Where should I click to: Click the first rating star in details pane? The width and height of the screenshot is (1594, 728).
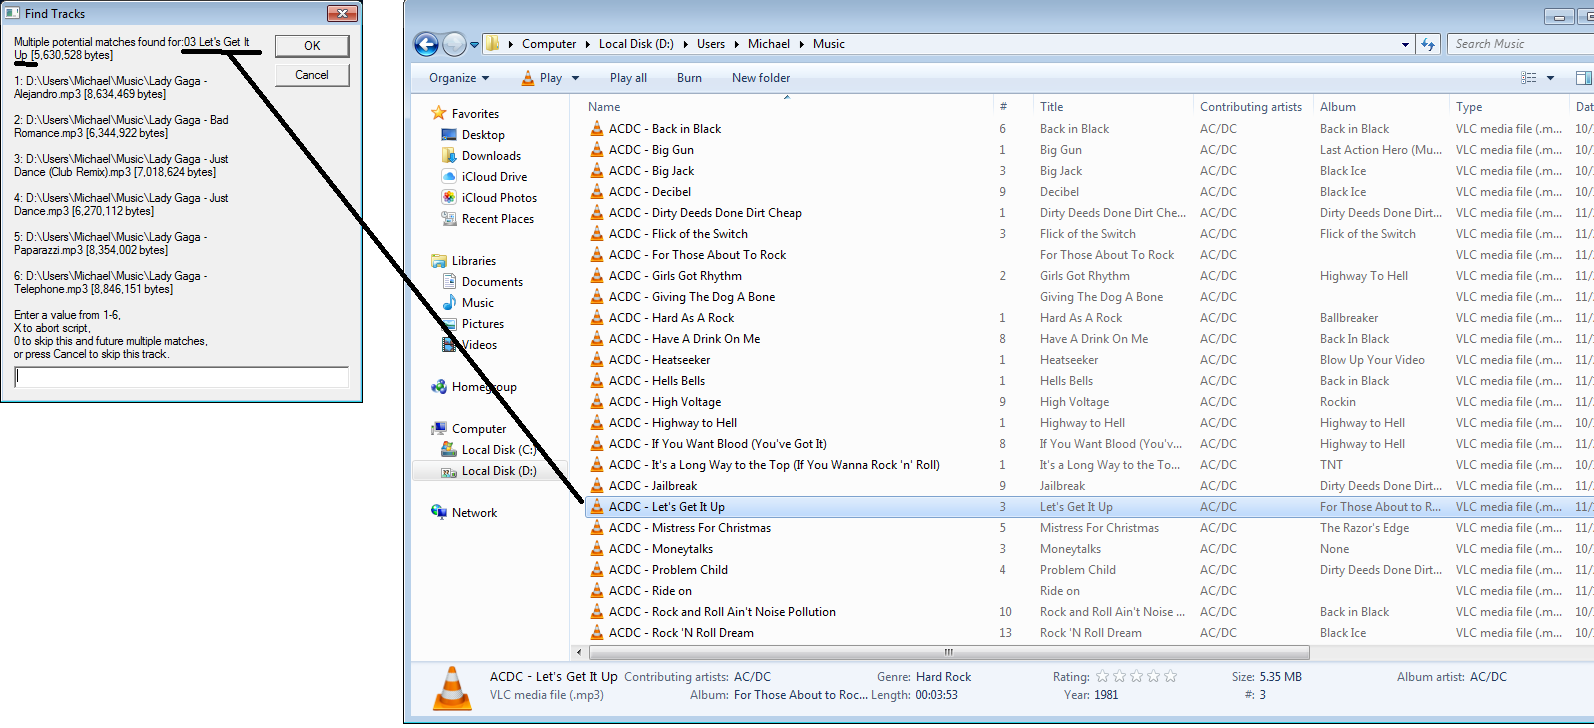coord(1103,677)
